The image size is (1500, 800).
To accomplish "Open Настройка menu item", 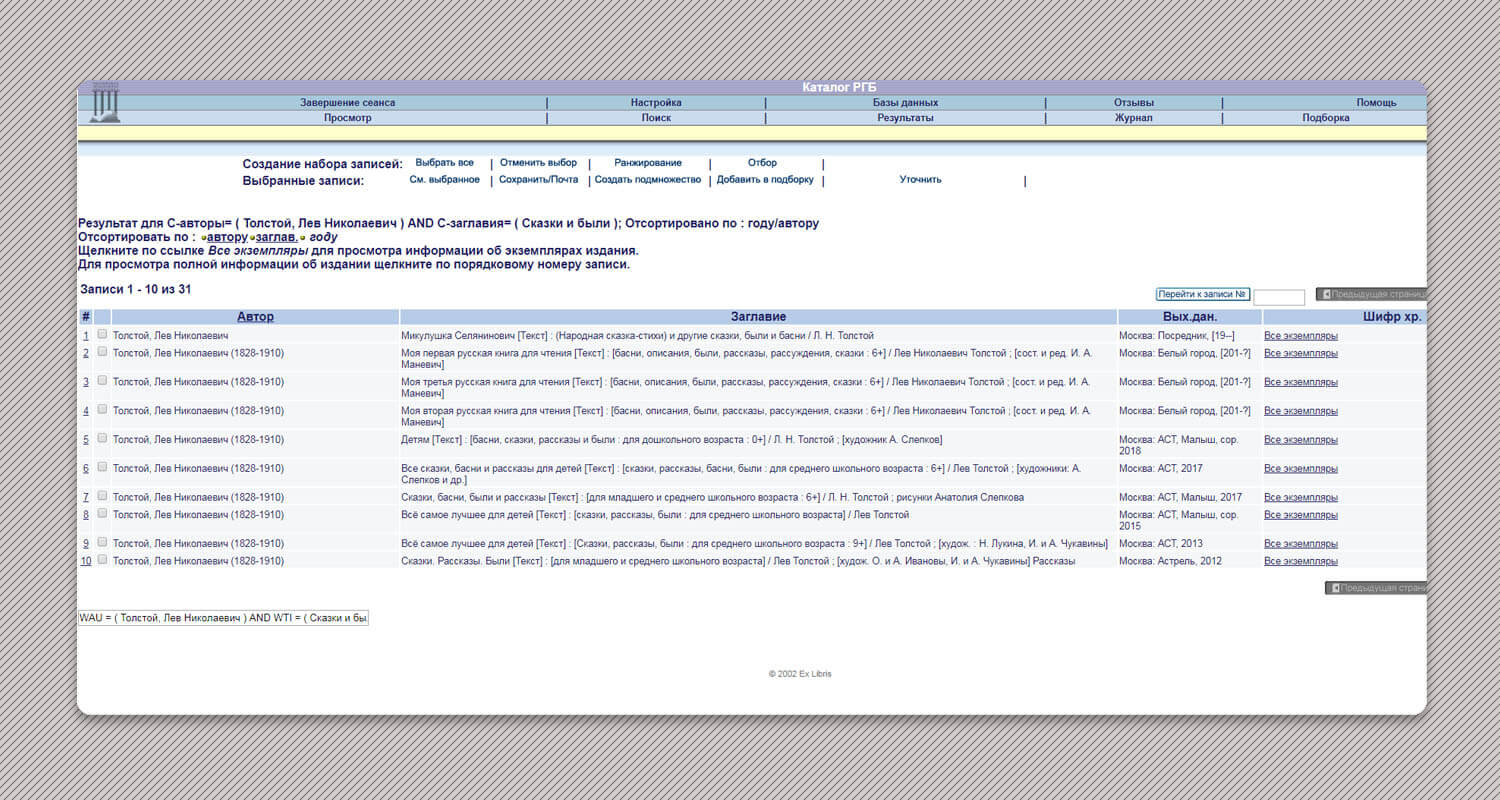I will point(656,103).
